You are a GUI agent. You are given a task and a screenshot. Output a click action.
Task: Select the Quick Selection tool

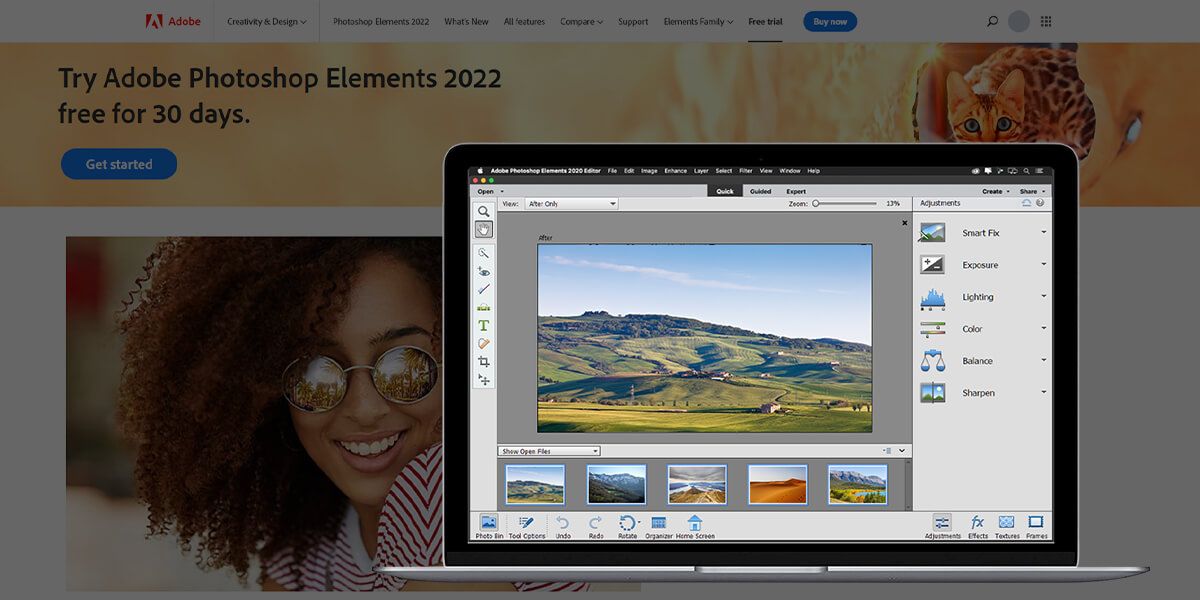tap(483, 254)
